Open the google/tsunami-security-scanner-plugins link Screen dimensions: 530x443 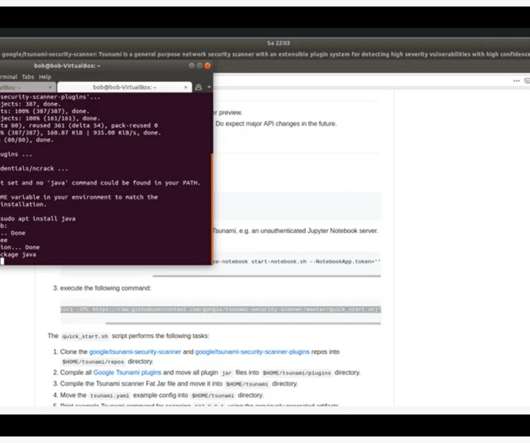pyautogui.click(x=252, y=352)
